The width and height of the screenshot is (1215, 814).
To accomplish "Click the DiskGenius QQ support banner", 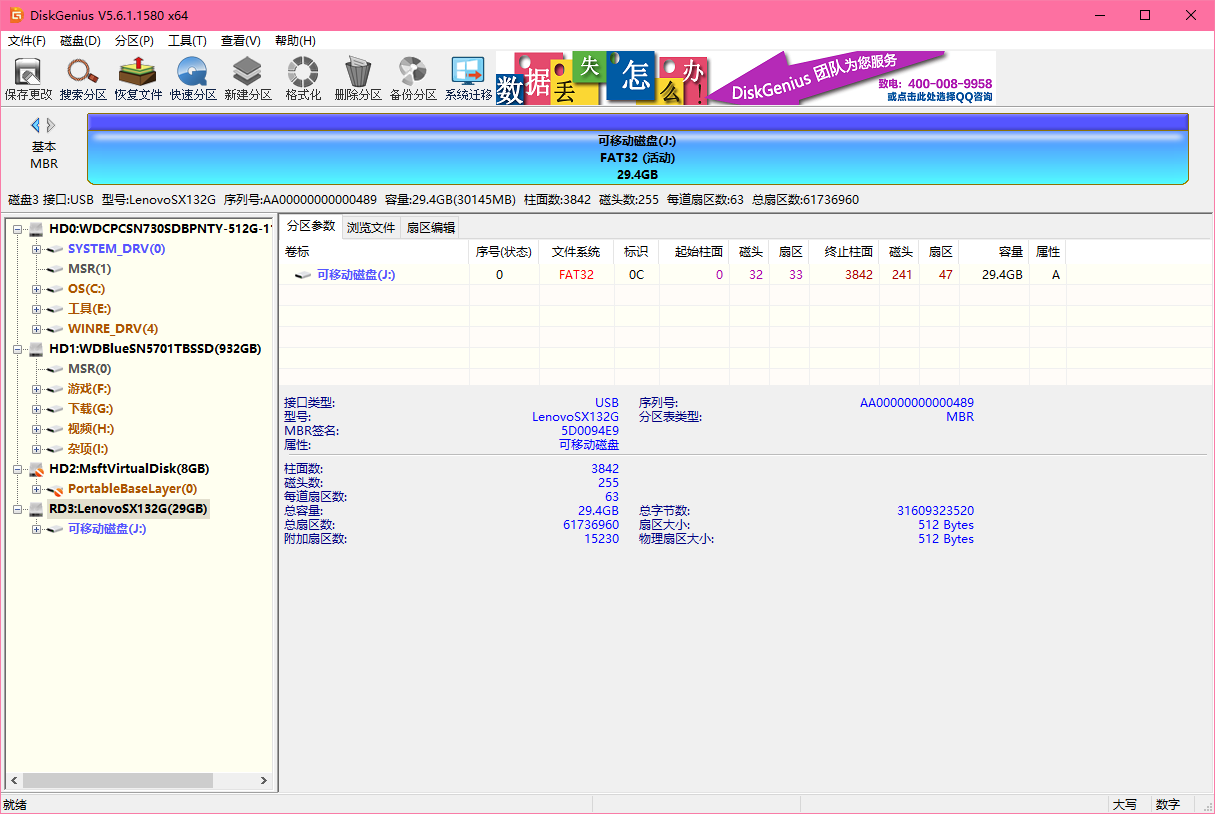I will coord(850,79).
